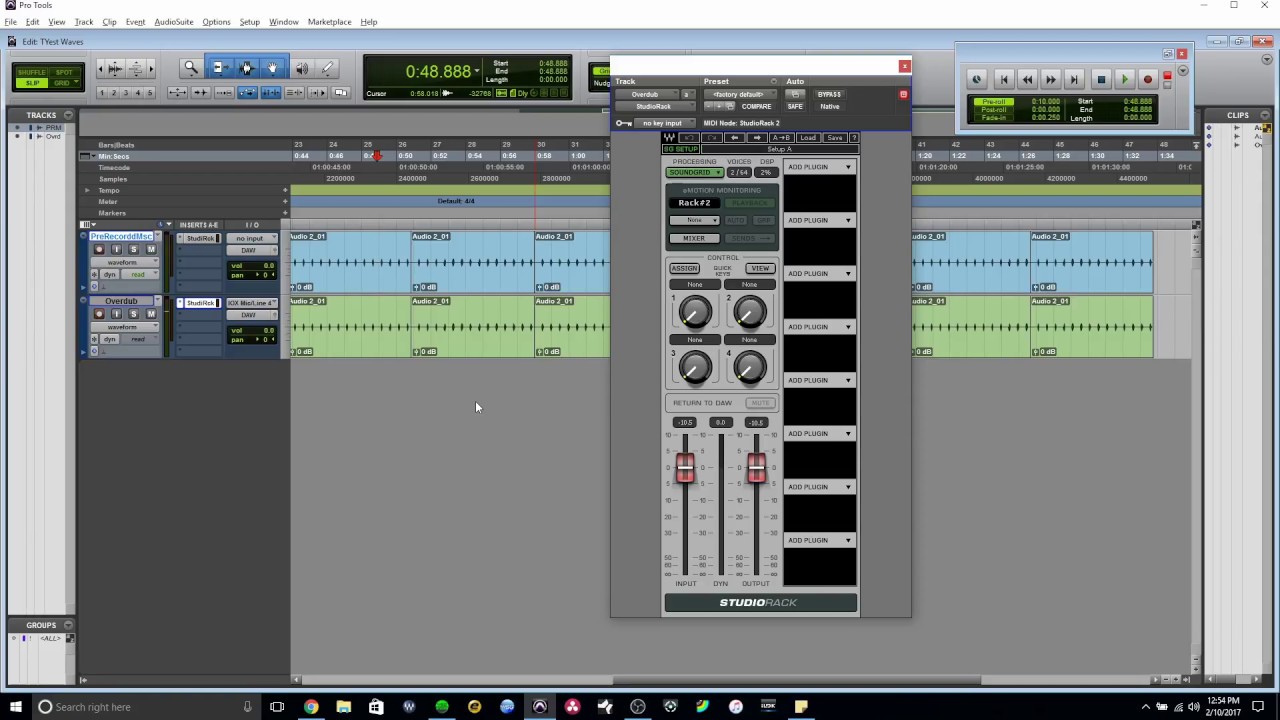Open the Setup menu
The image size is (1280, 720).
point(249,22)
